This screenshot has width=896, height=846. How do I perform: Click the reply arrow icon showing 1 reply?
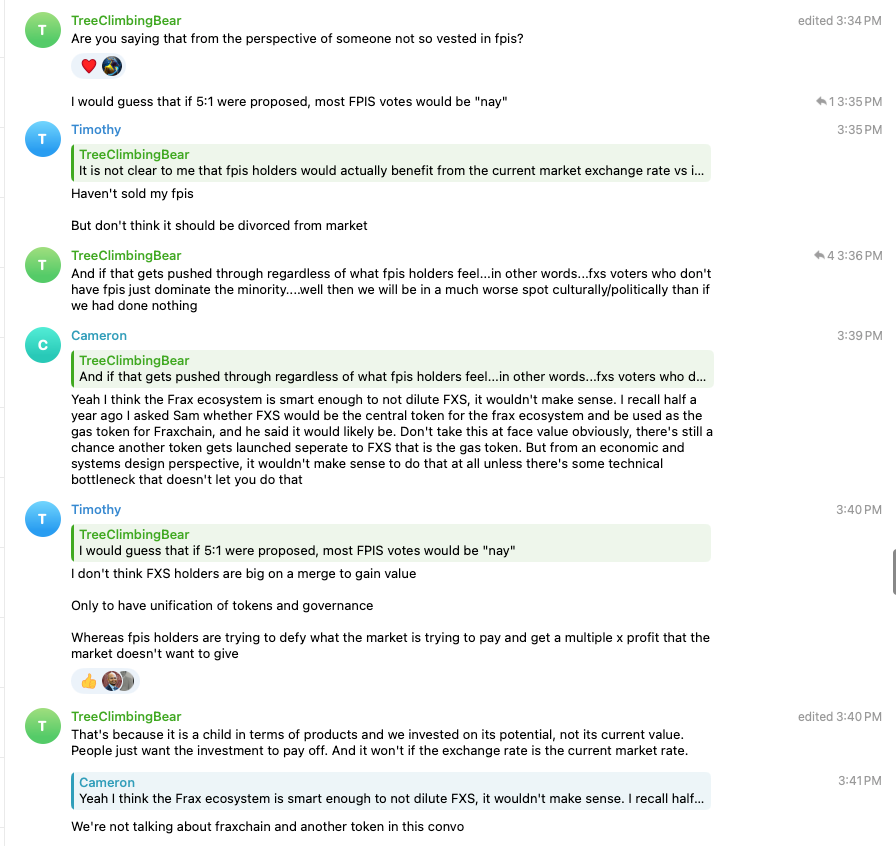click(x=821, y=101)
